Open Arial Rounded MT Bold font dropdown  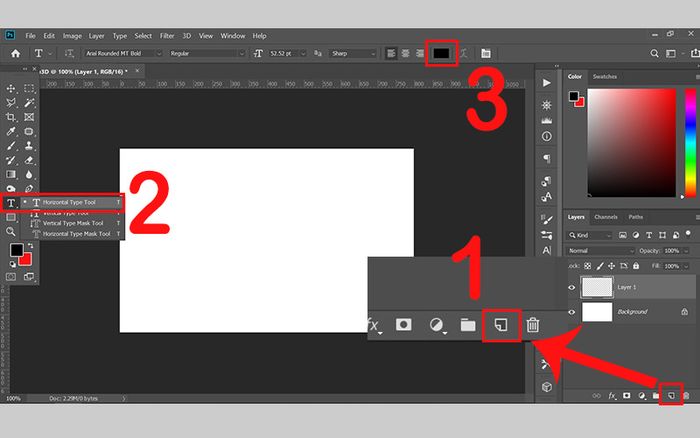tap(158, 54)
